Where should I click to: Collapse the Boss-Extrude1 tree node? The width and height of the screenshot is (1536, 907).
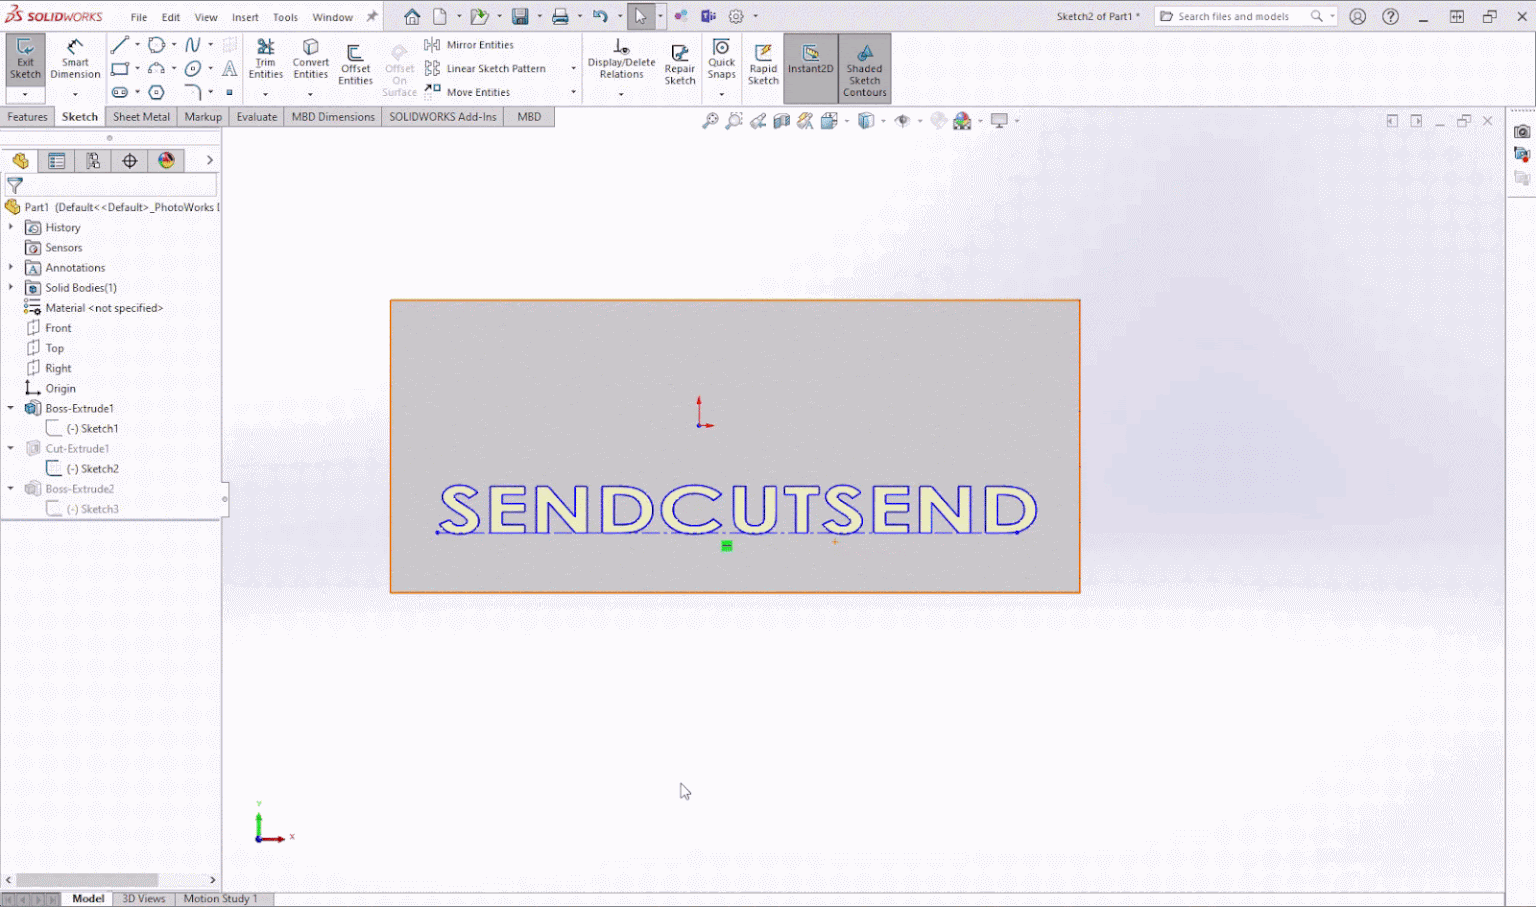click(x=11, y=408)
